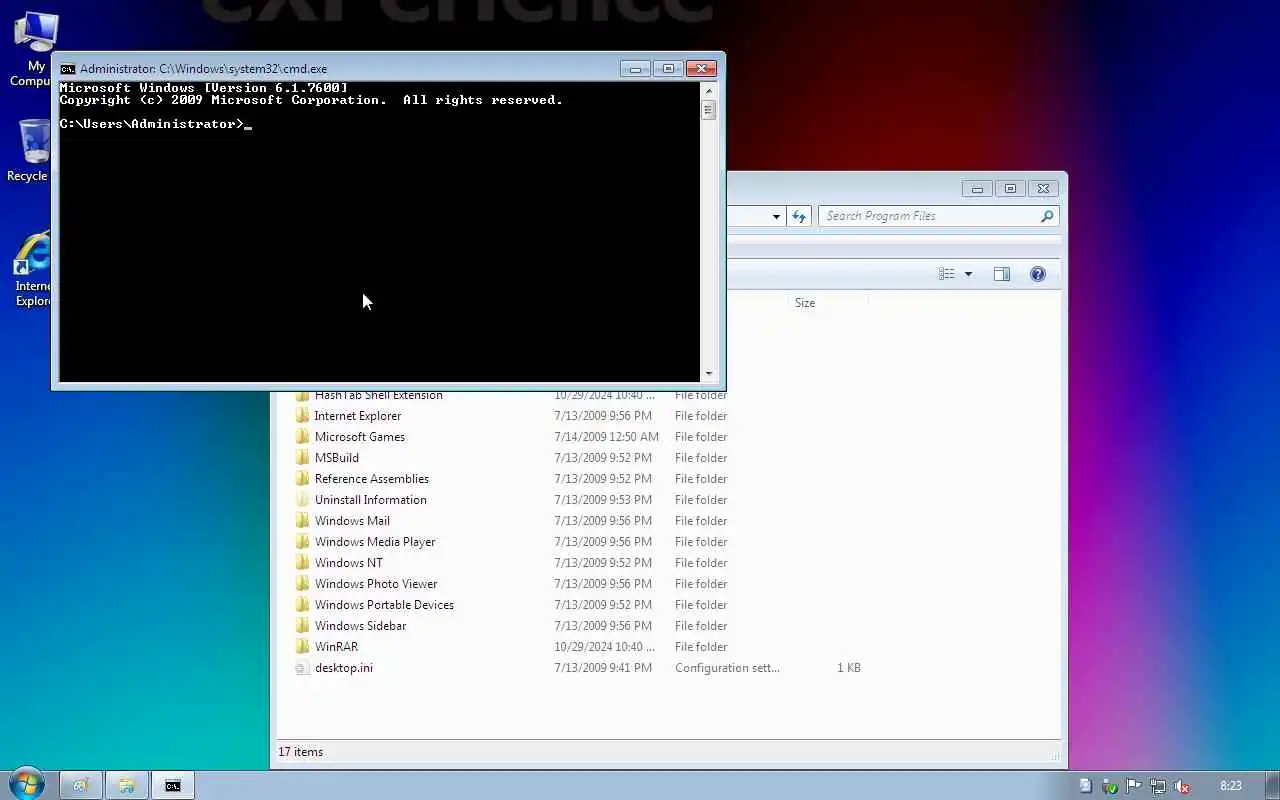Click the green check tray icon

tap(1109, 786)
